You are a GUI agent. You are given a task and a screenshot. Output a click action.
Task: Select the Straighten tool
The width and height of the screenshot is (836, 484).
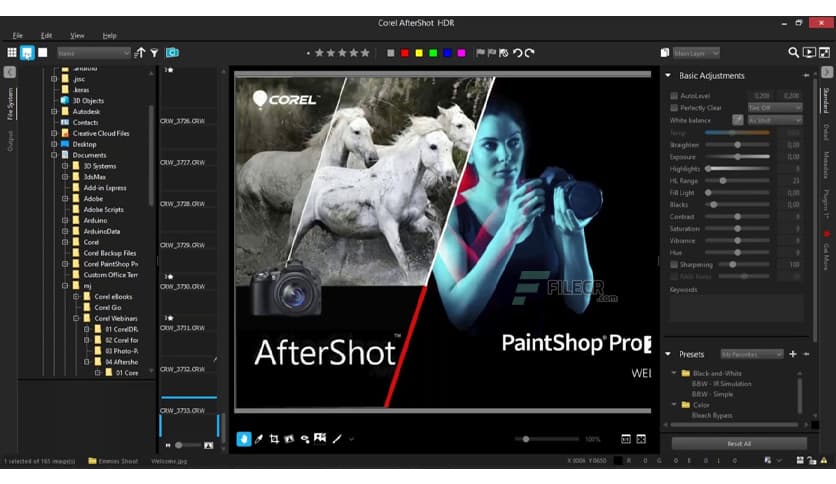click(x=289, y=439)
